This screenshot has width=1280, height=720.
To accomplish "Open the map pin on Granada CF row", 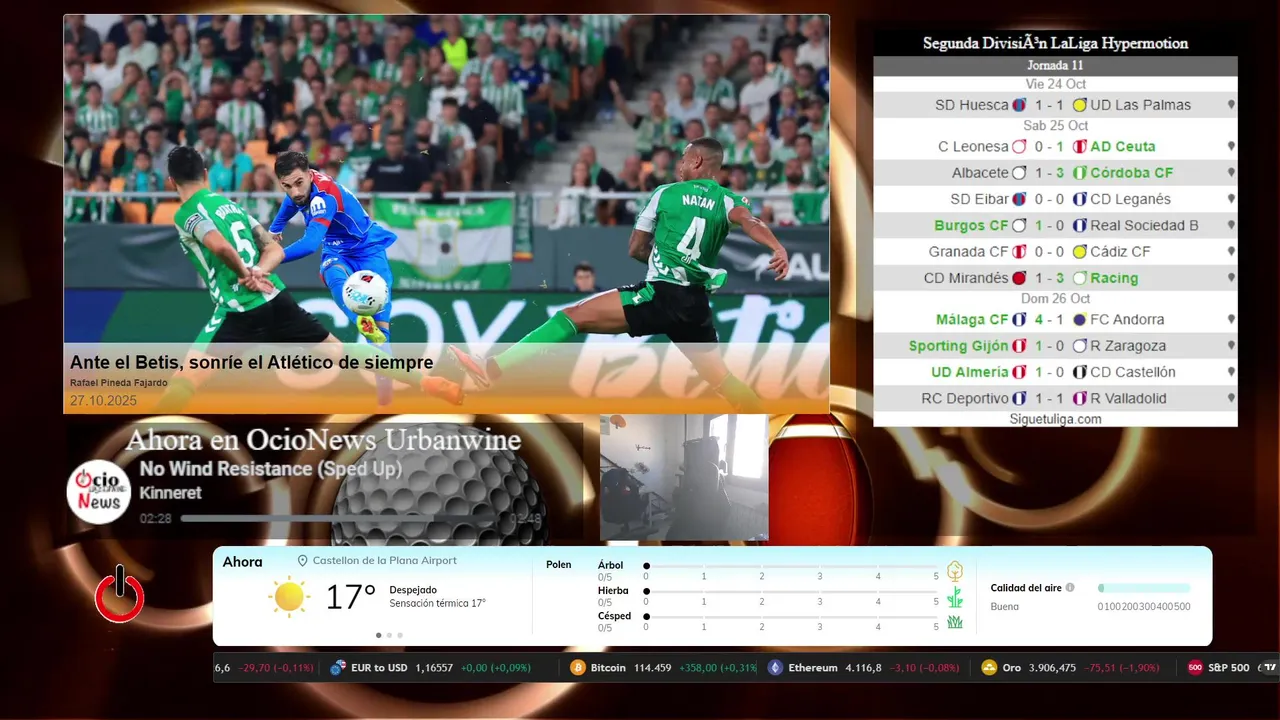I will [x=1231, y=252].
